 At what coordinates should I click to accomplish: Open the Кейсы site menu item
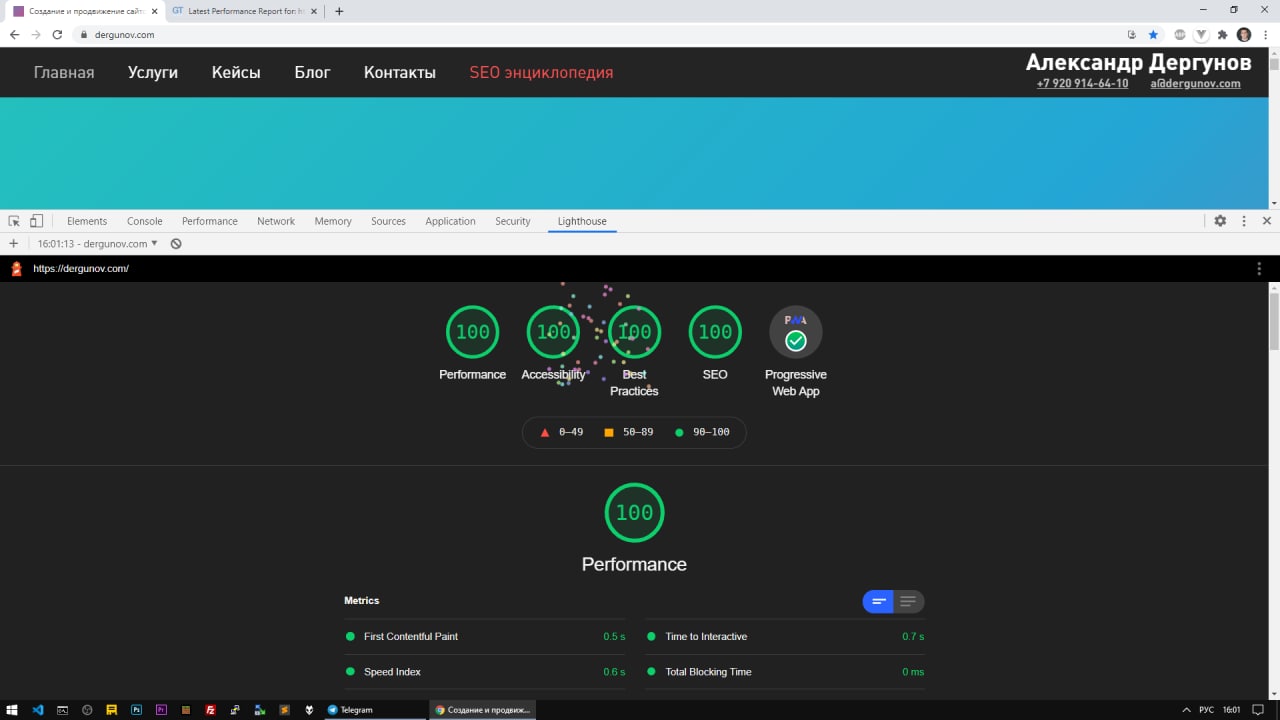pos(236,72)
